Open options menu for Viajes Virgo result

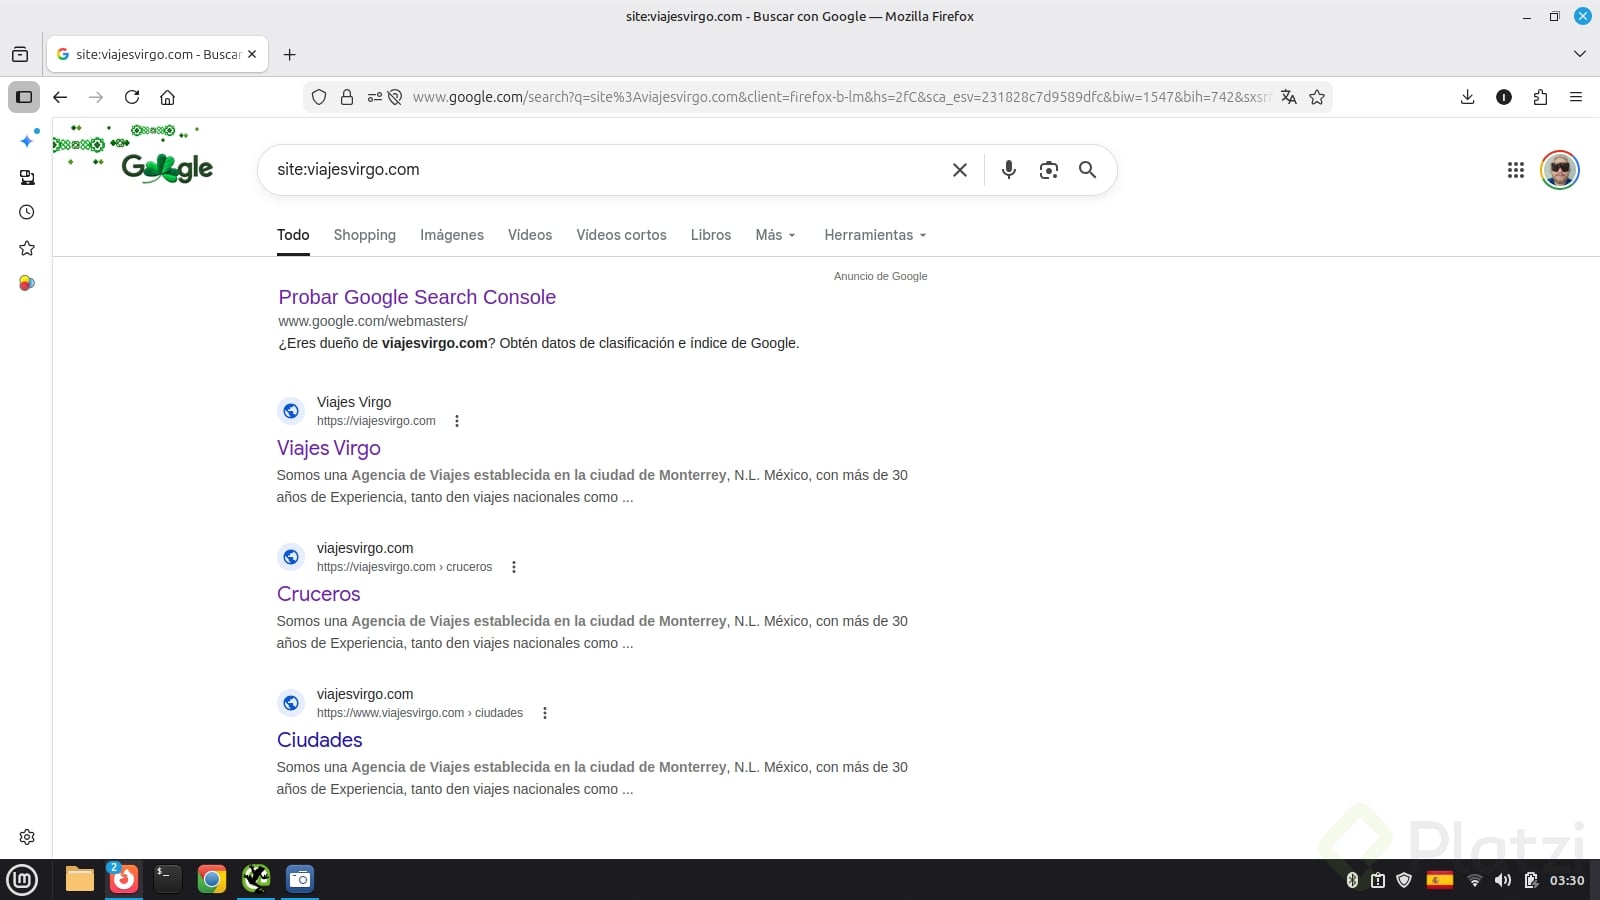coord(457,421)
